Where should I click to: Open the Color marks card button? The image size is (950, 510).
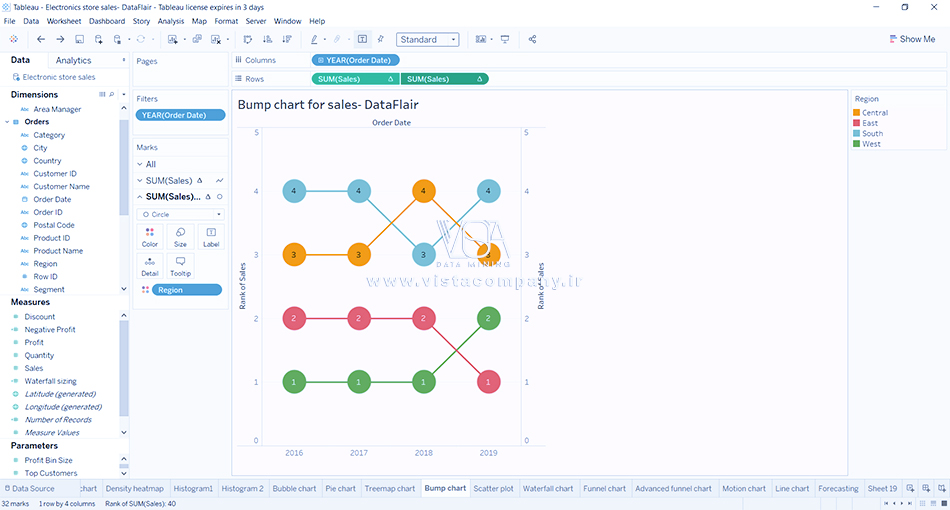click(150, 236)
